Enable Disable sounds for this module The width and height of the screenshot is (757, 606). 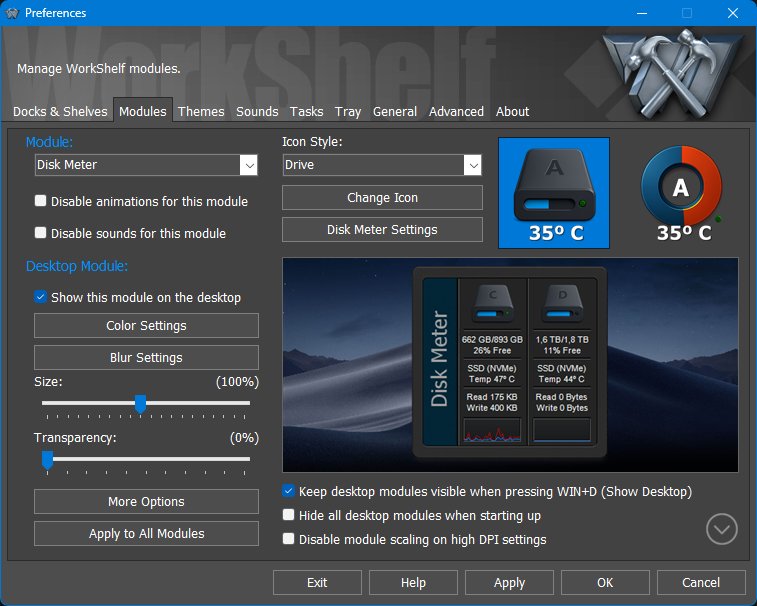point(41,233)
